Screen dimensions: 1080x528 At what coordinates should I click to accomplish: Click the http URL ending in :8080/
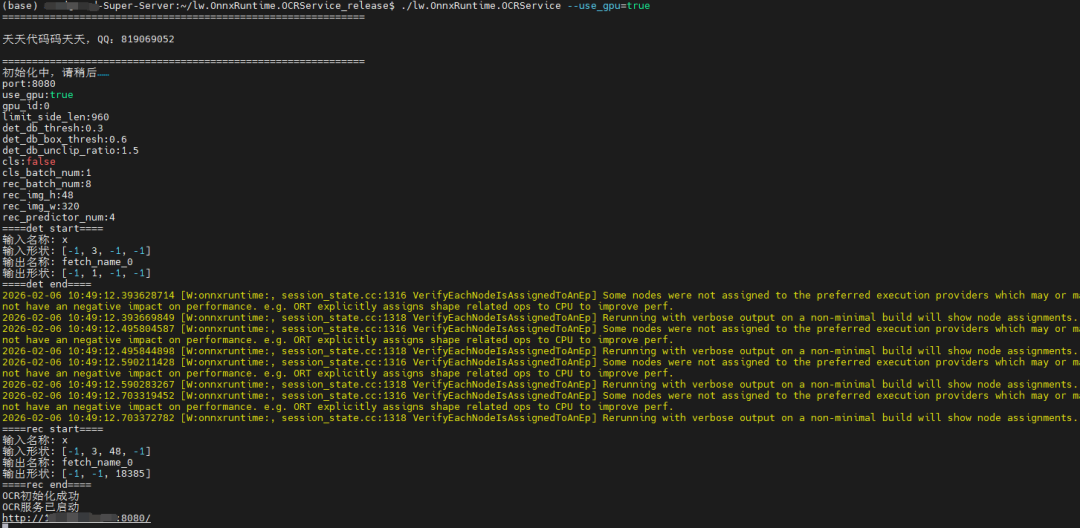coord(76,518)
